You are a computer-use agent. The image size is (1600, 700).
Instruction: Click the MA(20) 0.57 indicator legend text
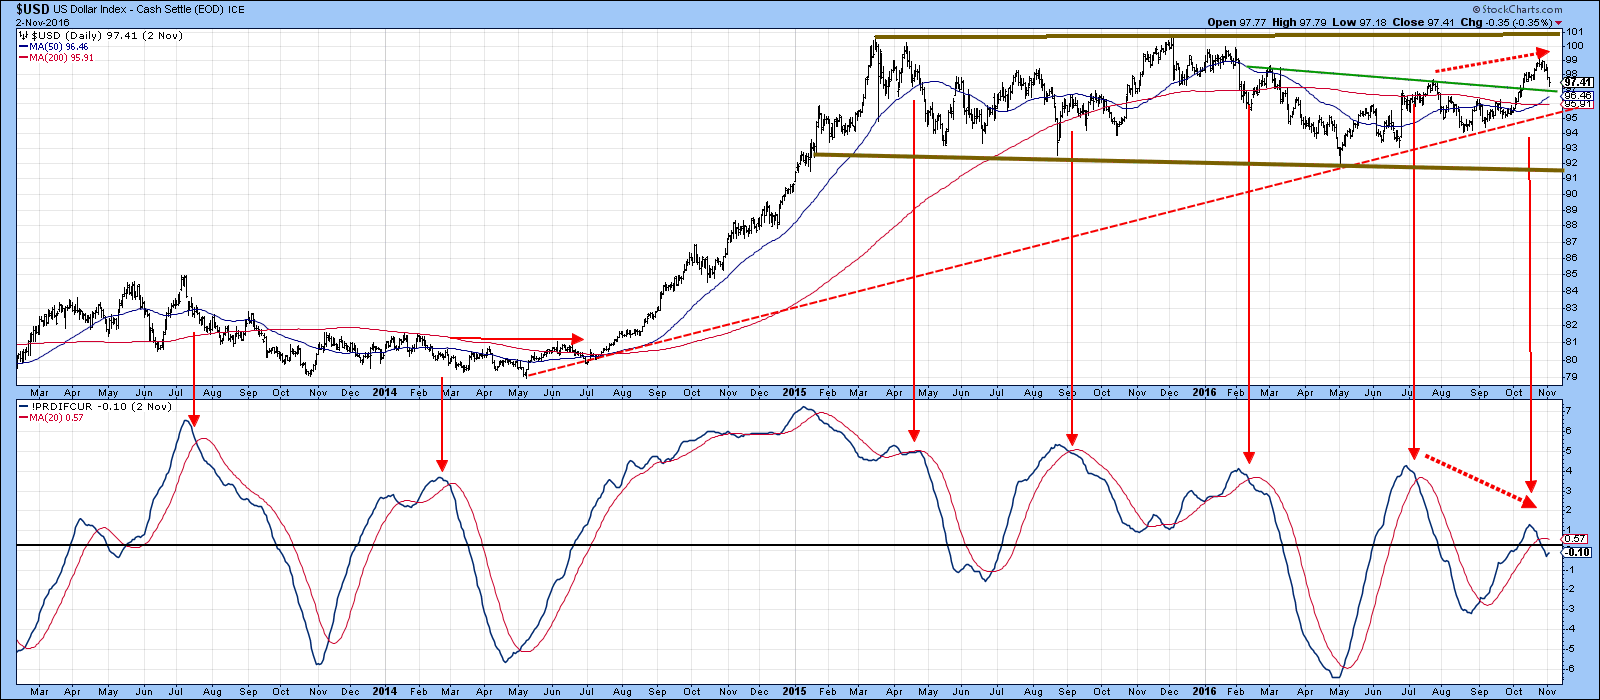click(52, 418)
